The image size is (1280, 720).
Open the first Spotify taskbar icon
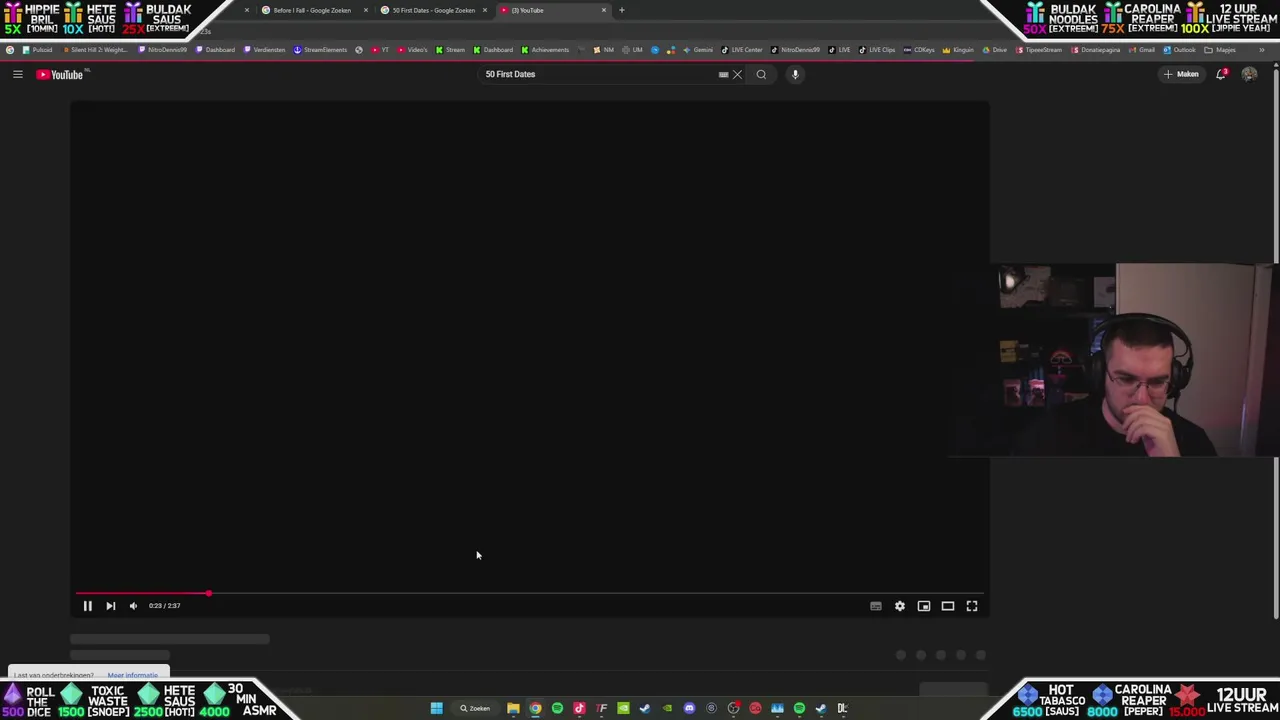[x=557, y=708]
